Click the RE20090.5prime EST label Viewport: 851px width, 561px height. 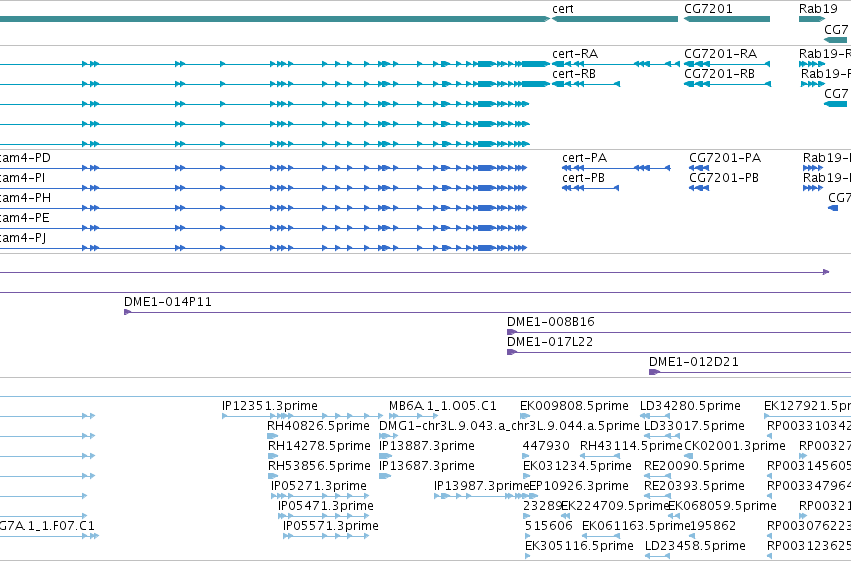tap(694, 466)
